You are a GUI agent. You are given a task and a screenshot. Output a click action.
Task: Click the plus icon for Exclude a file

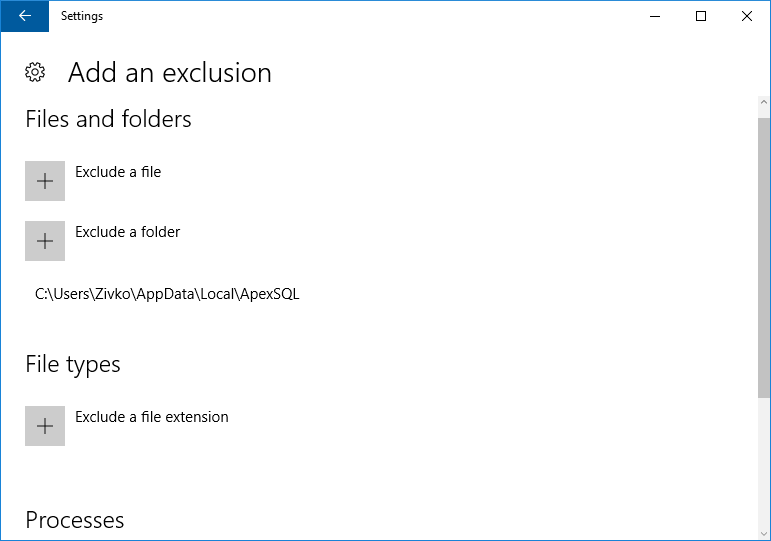coord(45,181)
